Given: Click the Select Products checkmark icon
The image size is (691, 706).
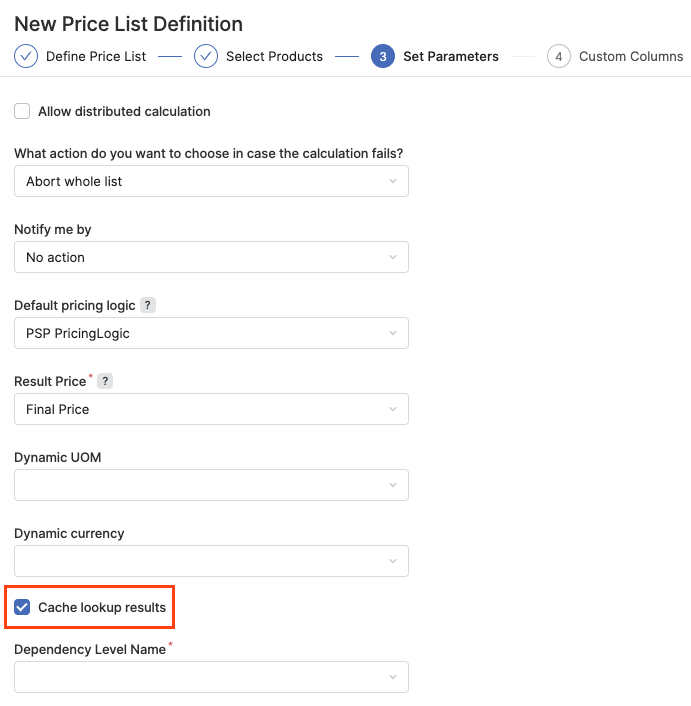Looking at the screenshot, I should 206,56.
